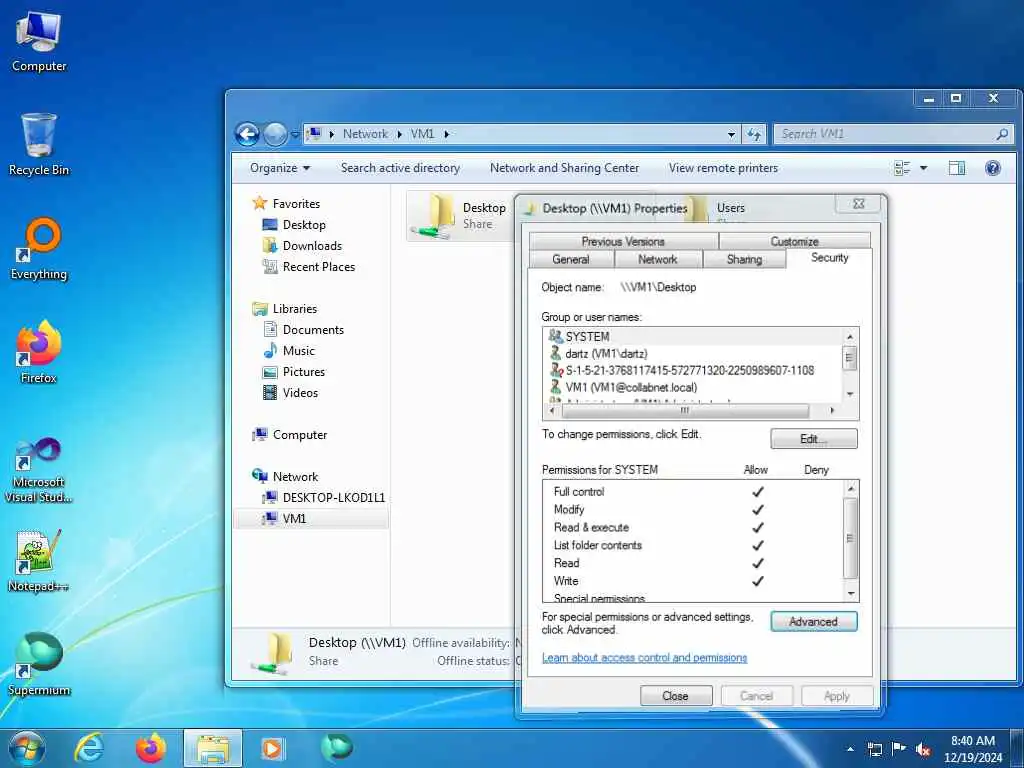Open the Computer desktop icon
This screenshot has width=1024, height=768.
point(39,40)
